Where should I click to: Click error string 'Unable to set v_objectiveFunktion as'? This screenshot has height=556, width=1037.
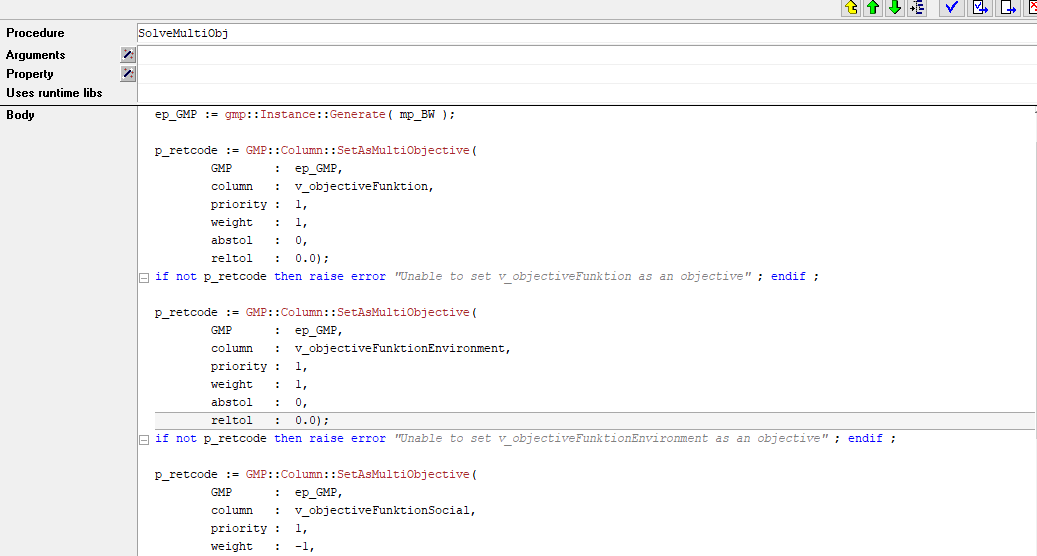573,276
